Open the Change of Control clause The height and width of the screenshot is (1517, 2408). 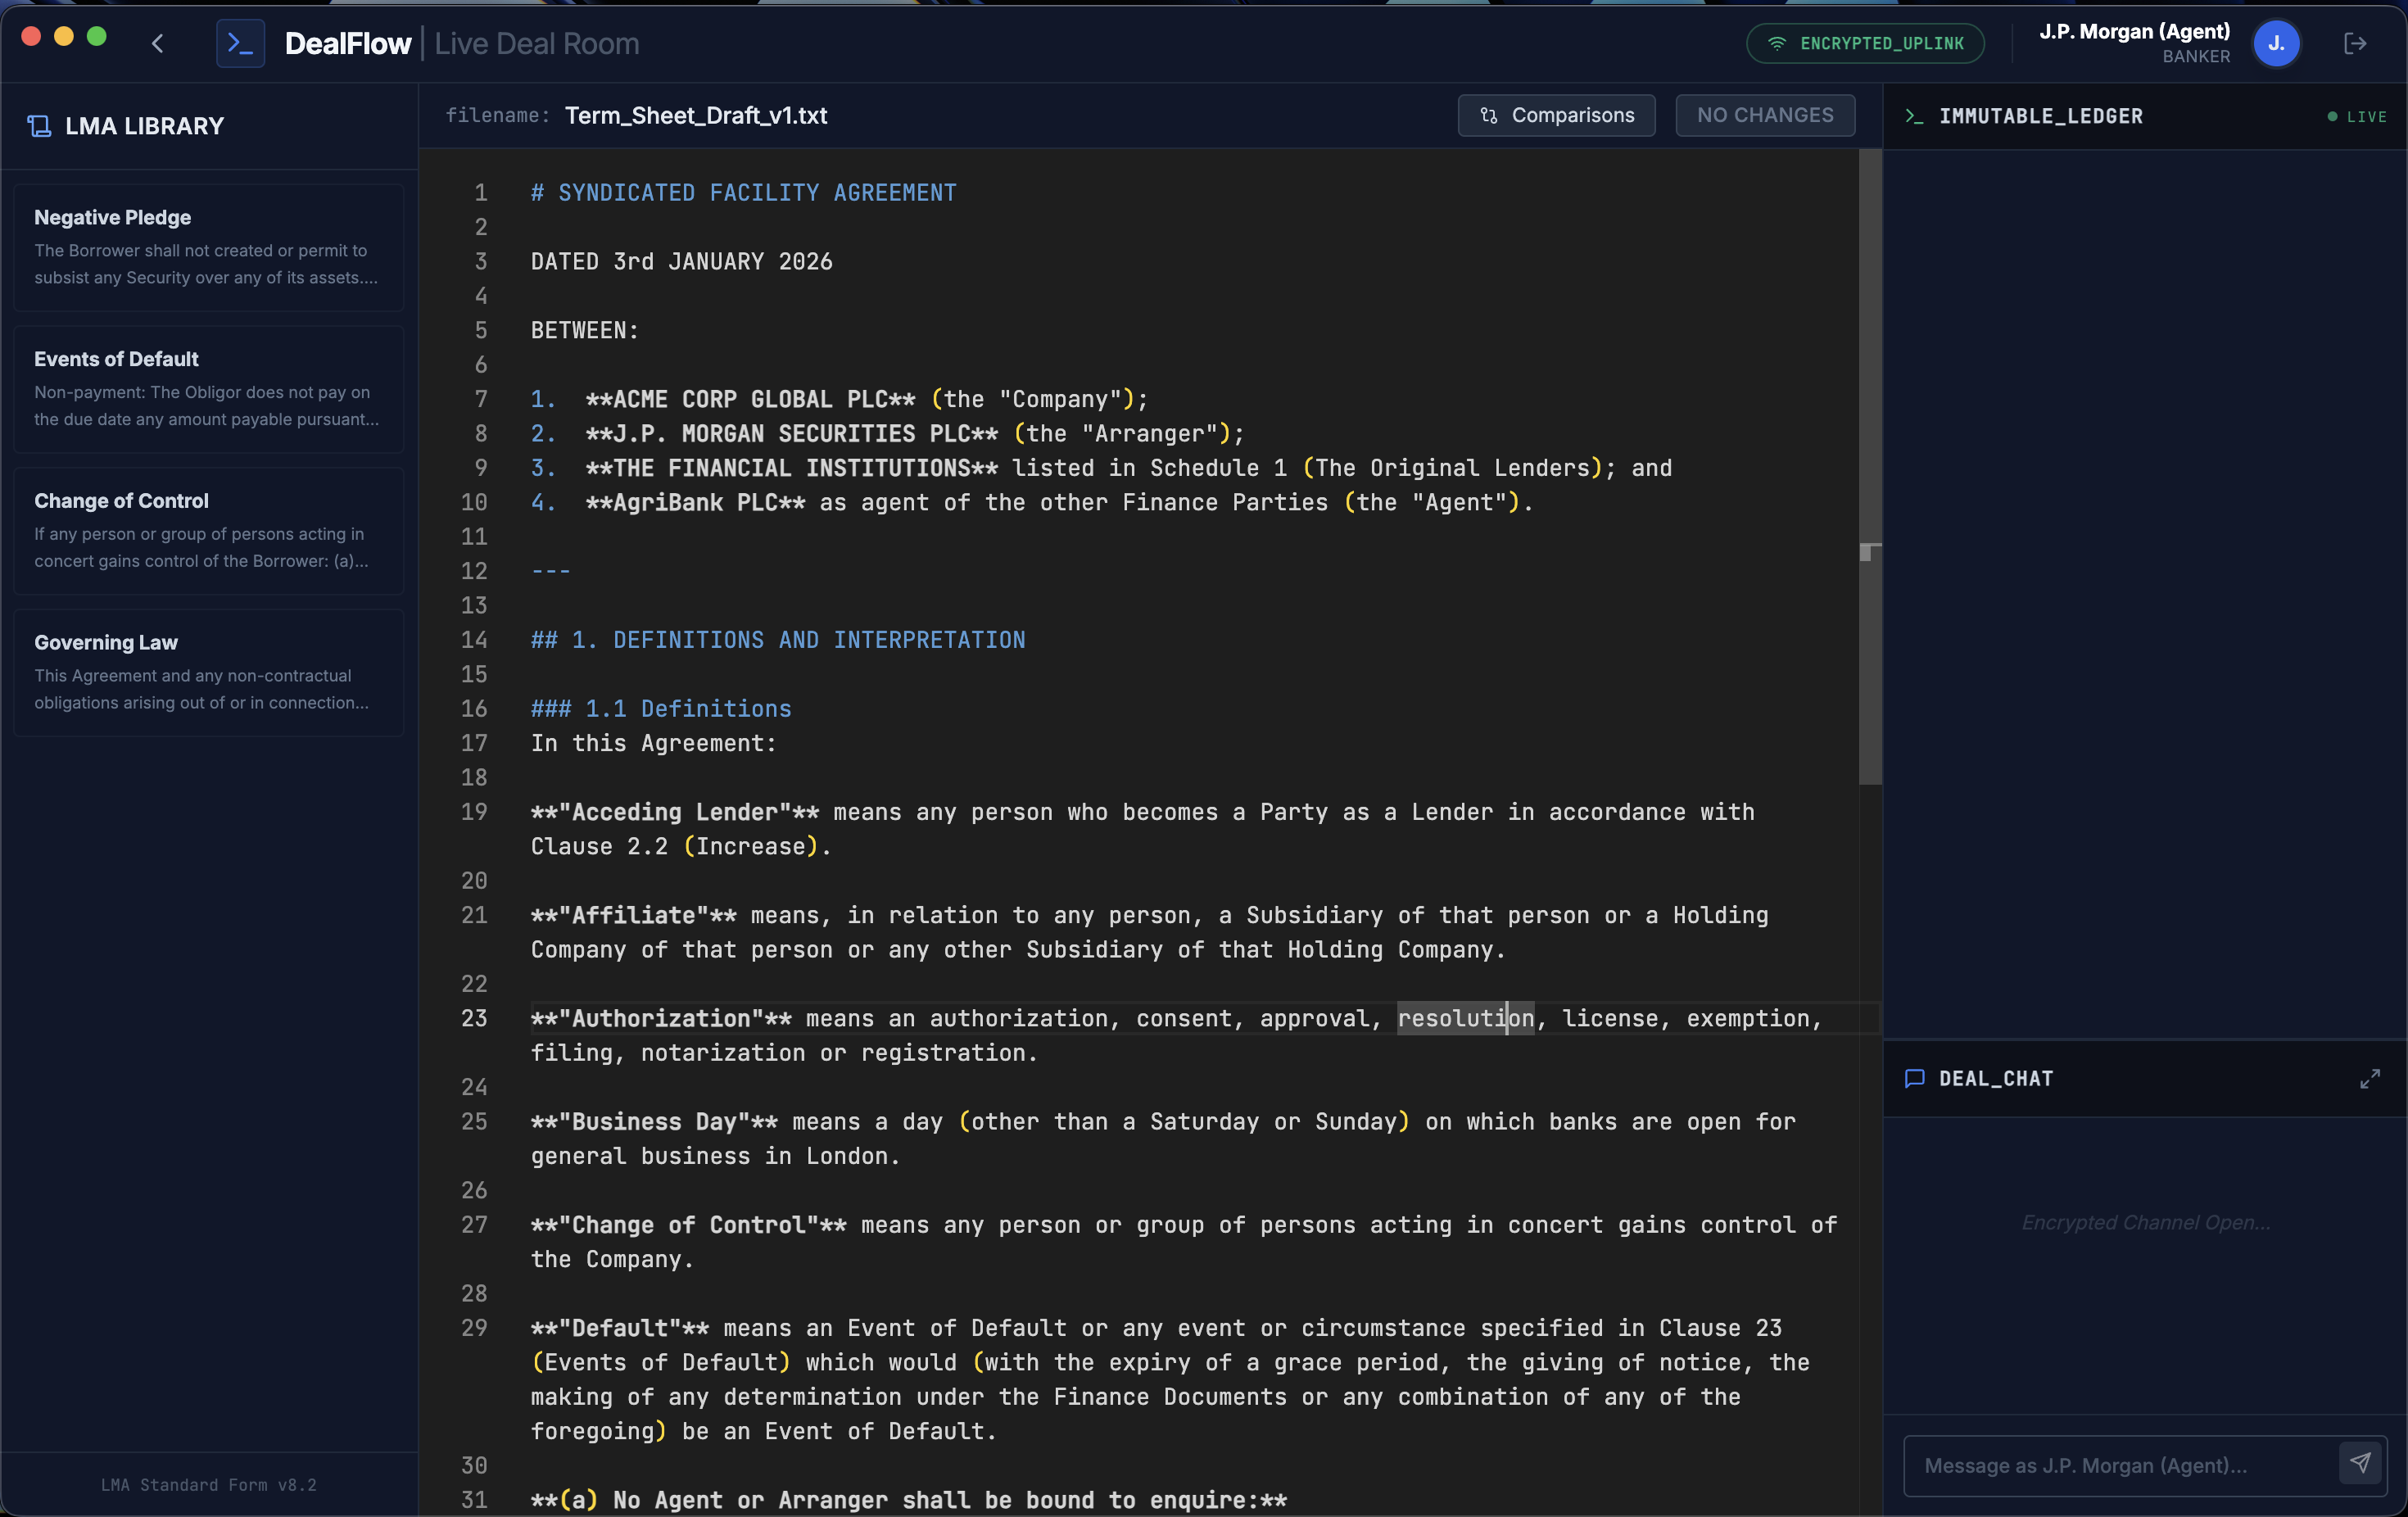(208, 531)
